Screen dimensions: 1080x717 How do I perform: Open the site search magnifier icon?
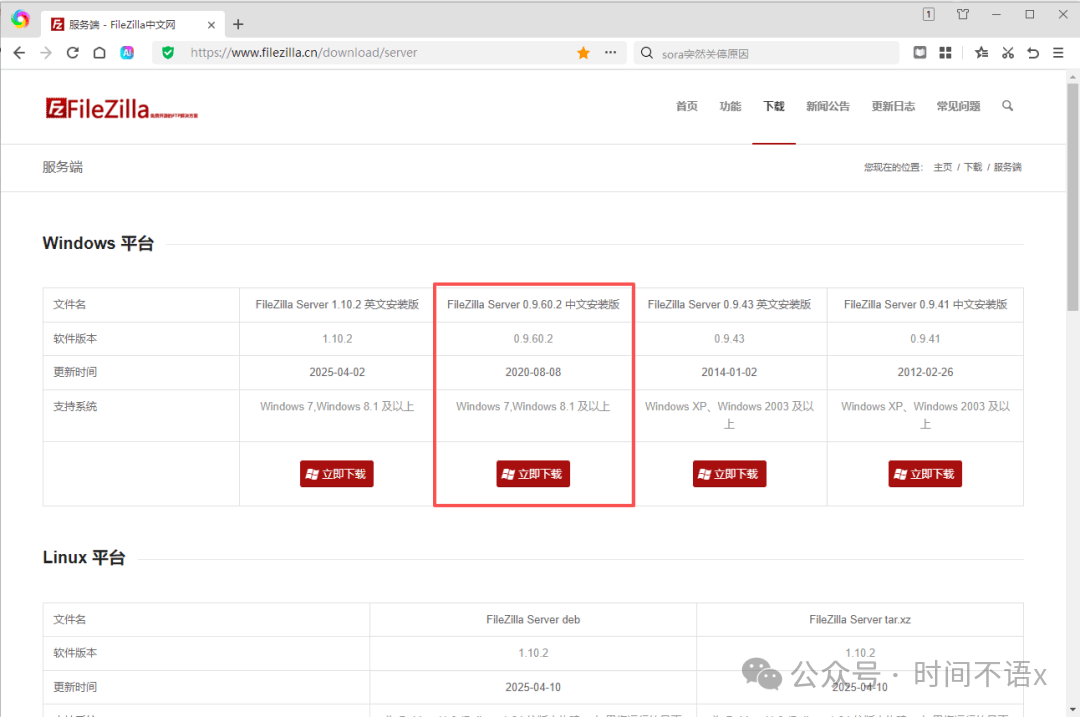[x=1007, y=106]
